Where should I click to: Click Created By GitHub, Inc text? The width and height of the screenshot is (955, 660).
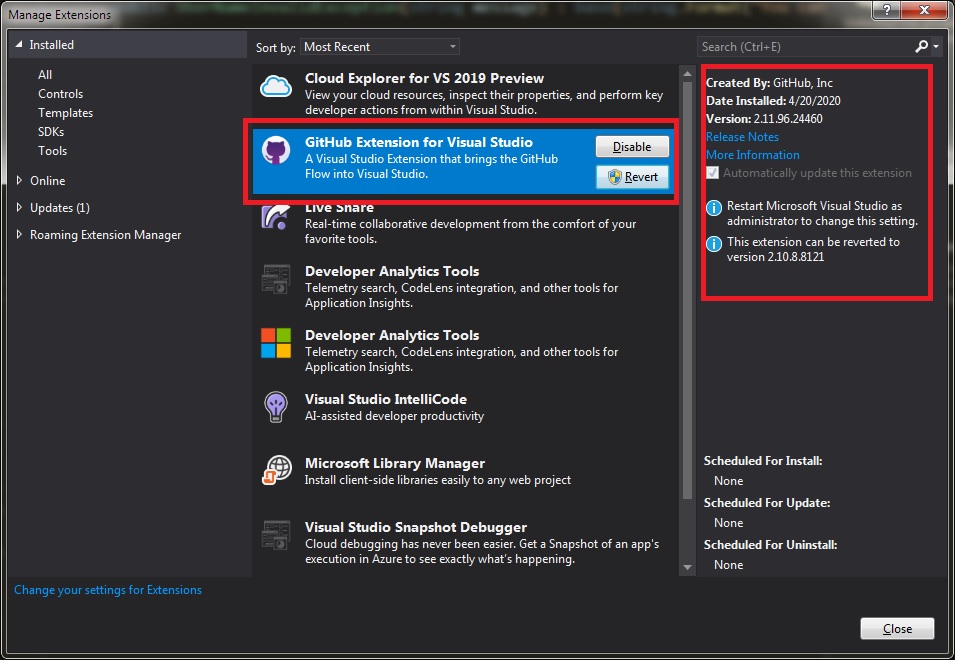(769, 83)
